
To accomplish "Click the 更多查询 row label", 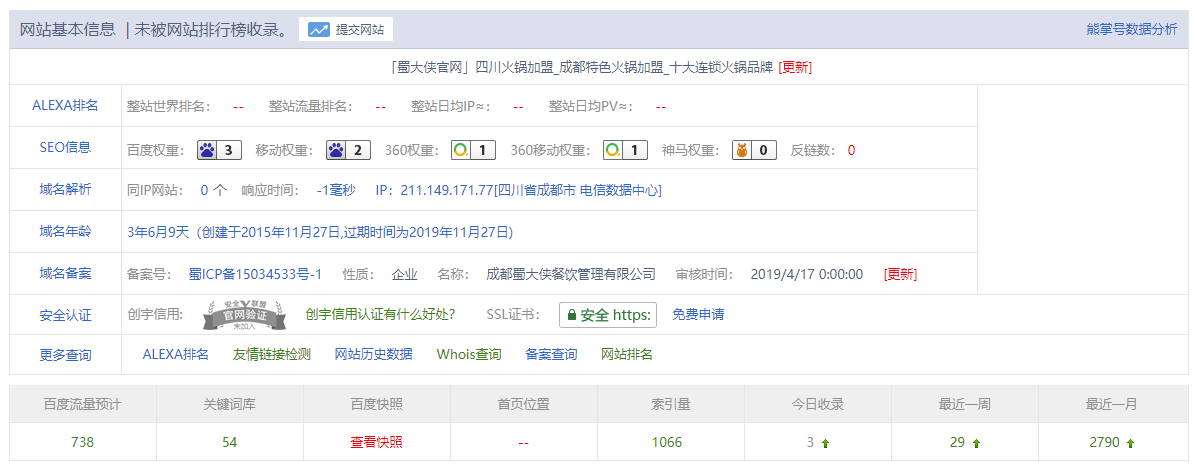I will click(66, 354).
